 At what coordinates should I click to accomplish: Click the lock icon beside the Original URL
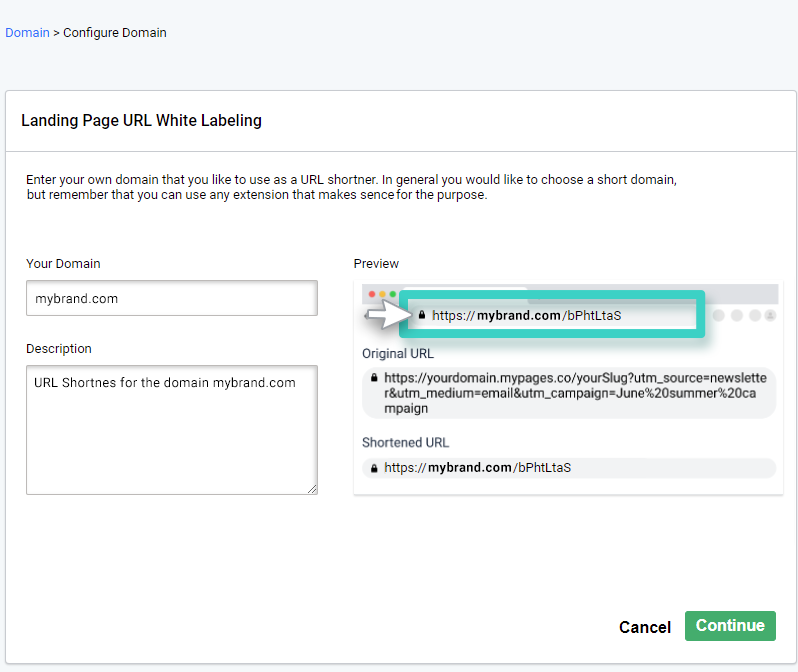coord(374,379)
